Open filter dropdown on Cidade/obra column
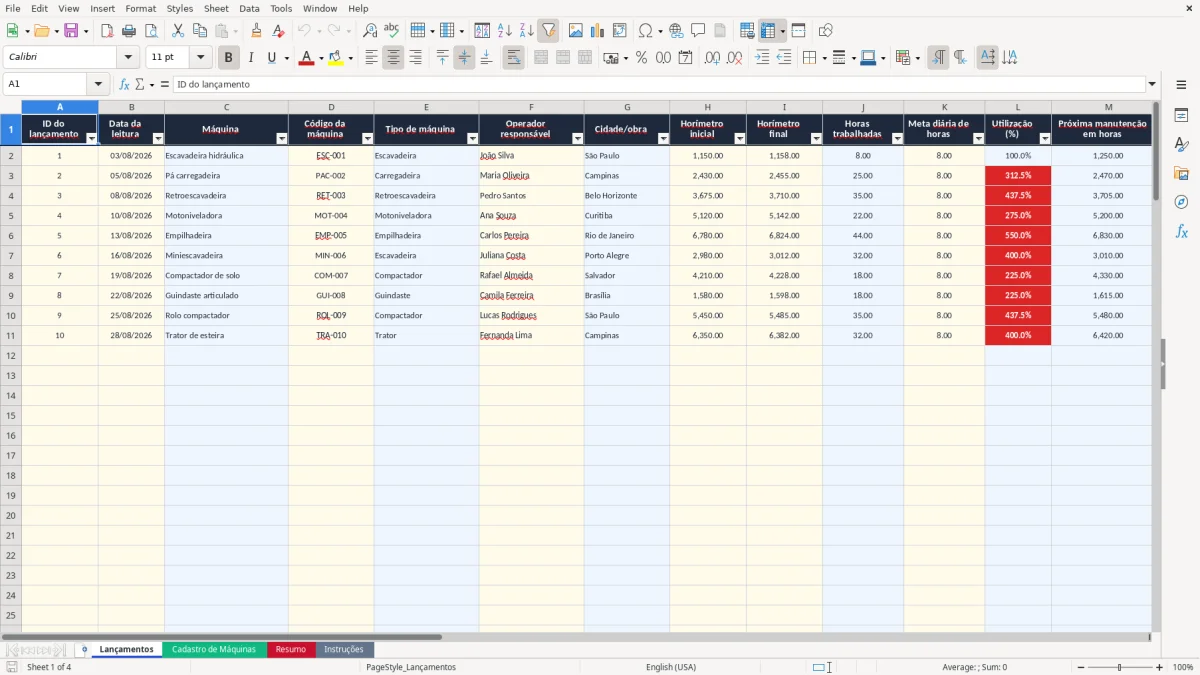 (x=663, y=139)
